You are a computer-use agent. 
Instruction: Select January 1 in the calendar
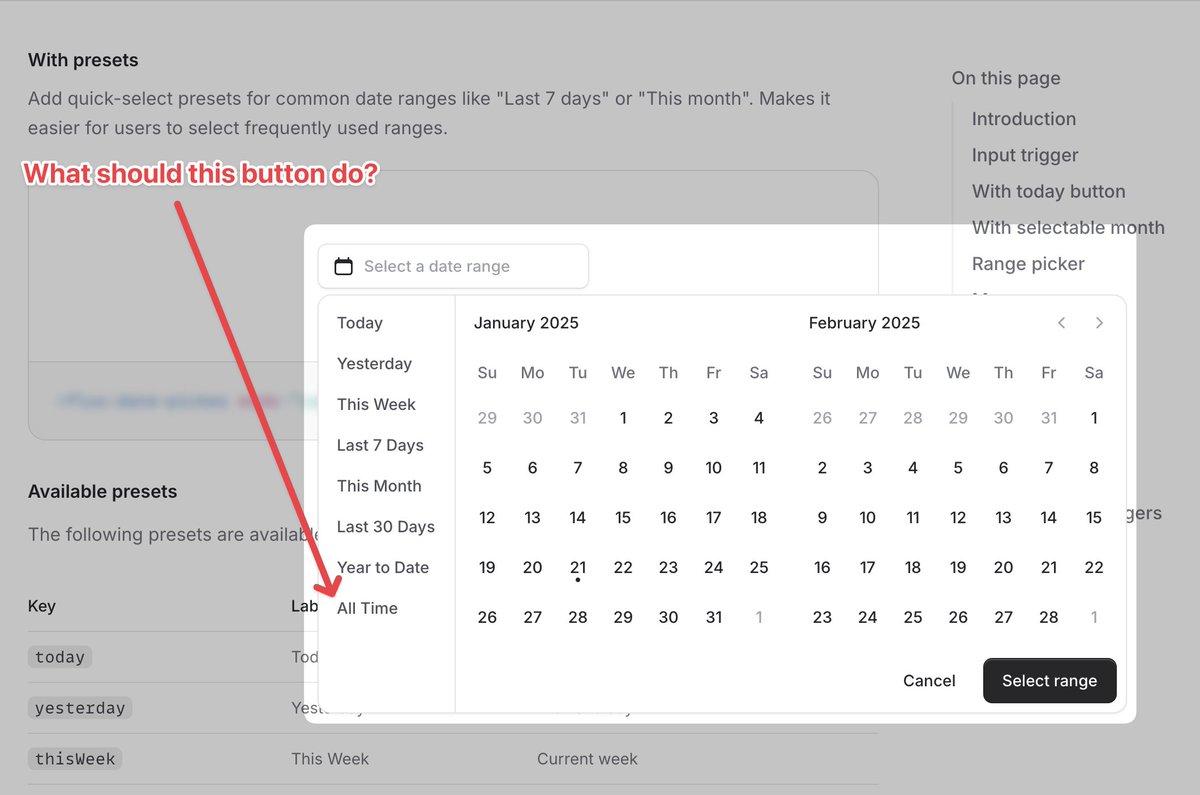pyautogui.click(x=623, y=418)
